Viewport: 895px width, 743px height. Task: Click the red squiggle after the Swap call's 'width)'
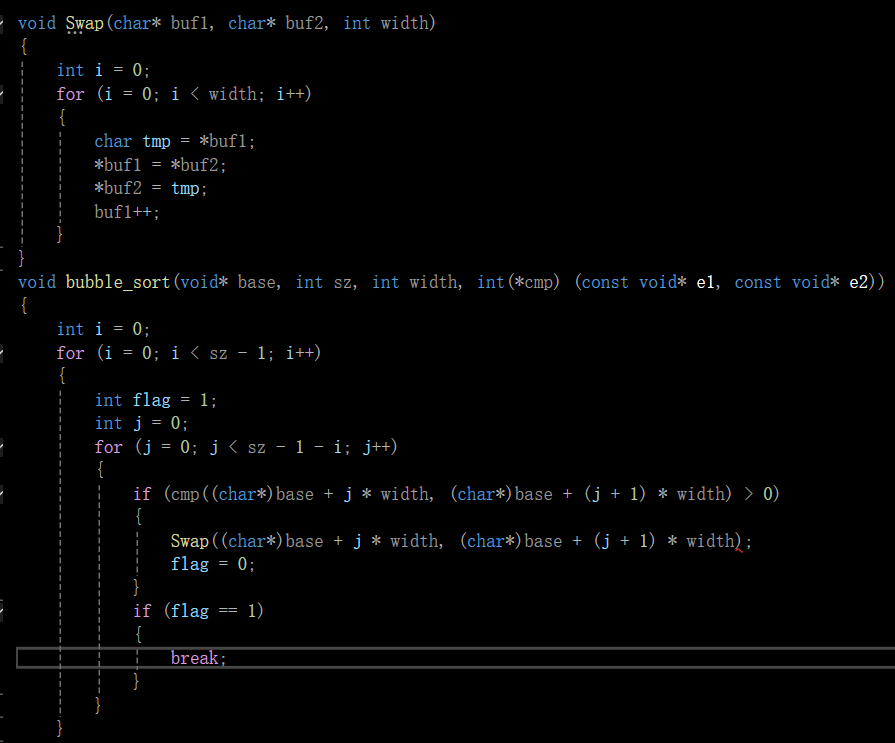click(x=739, y=550)
